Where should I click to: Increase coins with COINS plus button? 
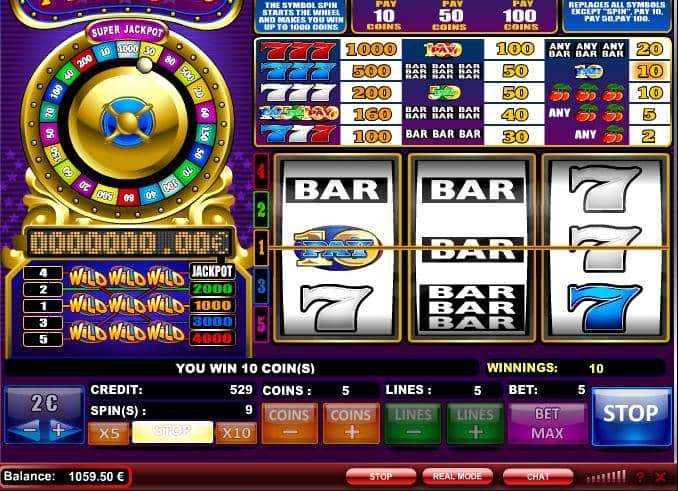click(x=351, y=424)
